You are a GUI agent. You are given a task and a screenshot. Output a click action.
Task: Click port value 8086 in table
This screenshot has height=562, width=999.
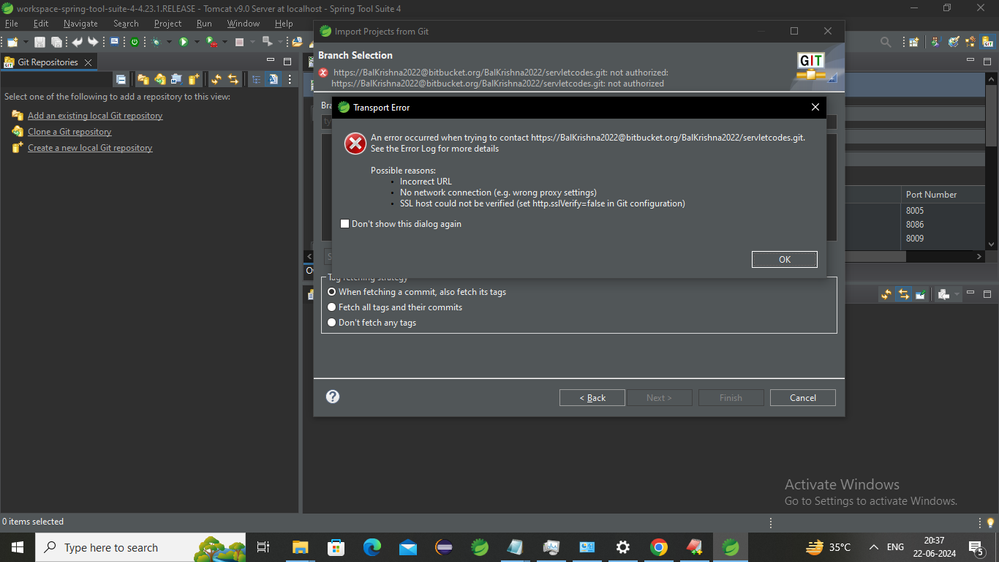tap(914, 224)
